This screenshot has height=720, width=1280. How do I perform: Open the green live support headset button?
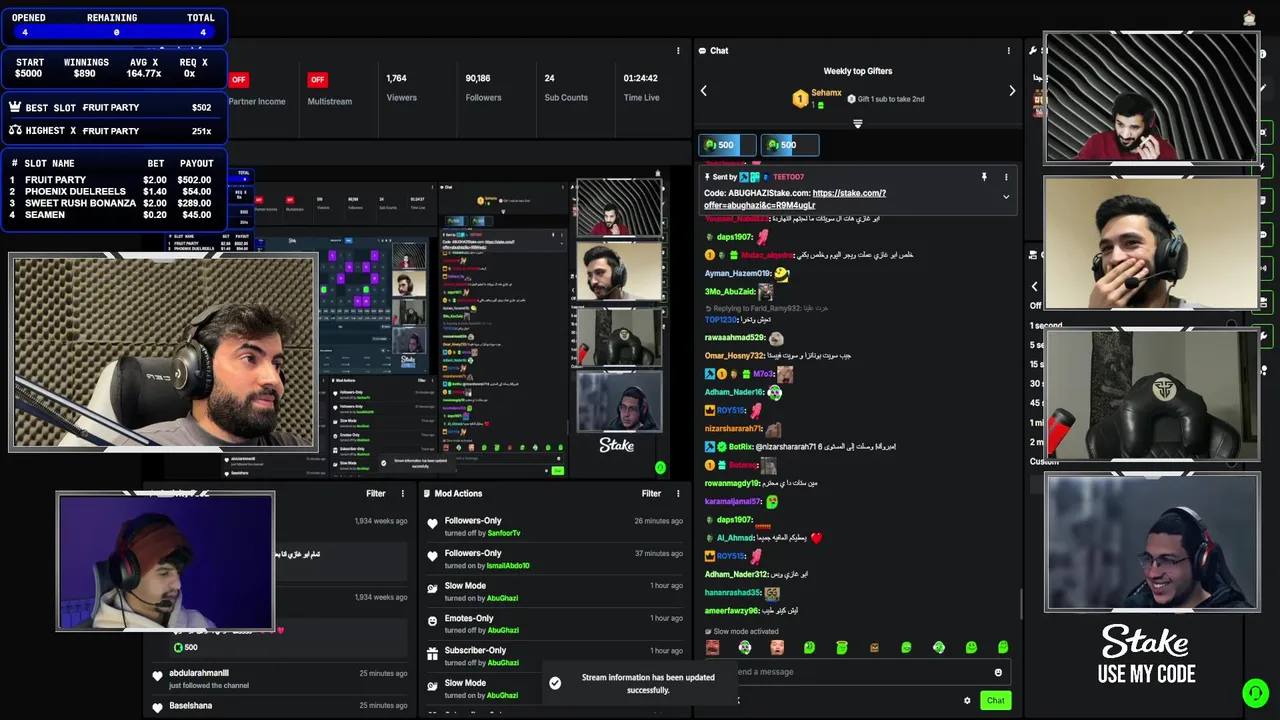tap(1255, 692)
